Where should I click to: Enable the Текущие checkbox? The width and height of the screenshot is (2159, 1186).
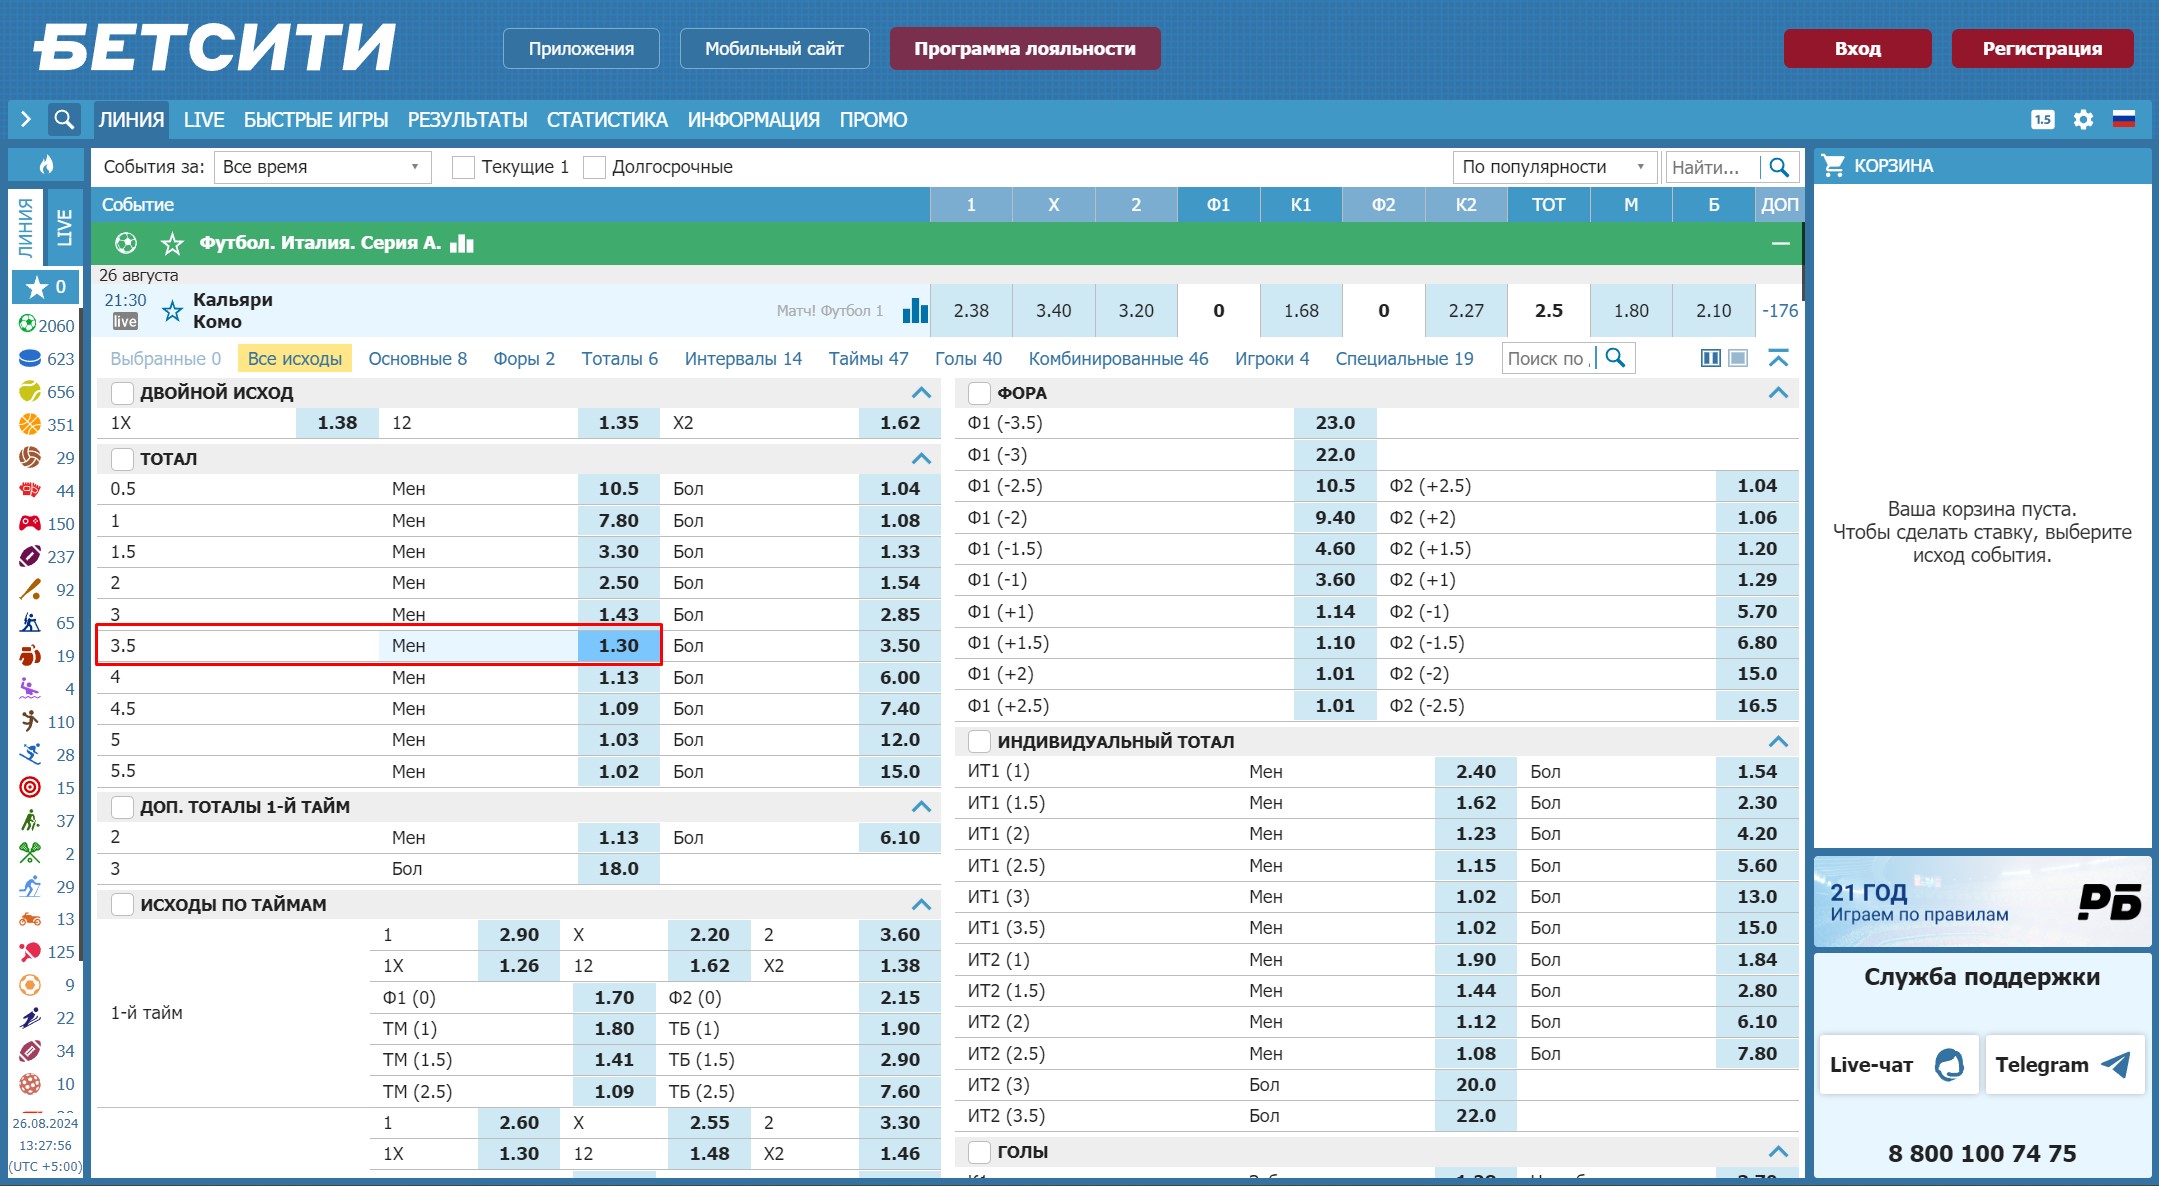[x=463, y=167]
